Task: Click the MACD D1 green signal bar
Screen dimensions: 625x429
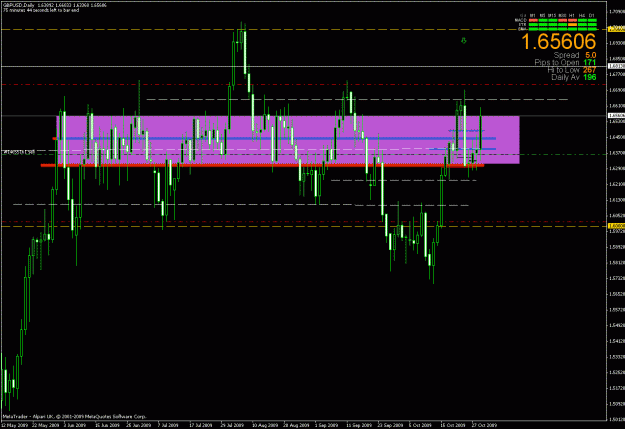Action: pos(592,20)
